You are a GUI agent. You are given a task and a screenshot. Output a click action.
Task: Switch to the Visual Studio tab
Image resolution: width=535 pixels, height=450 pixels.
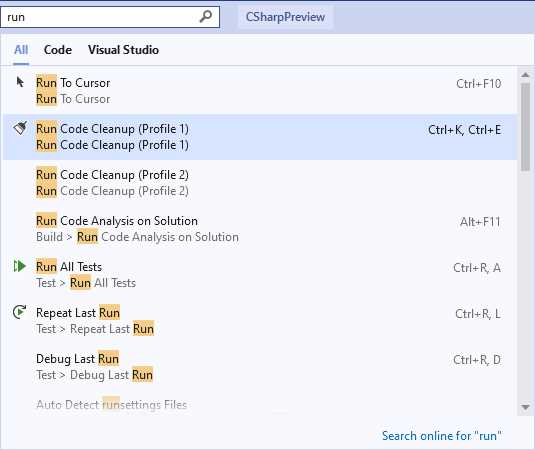point(123,50)
